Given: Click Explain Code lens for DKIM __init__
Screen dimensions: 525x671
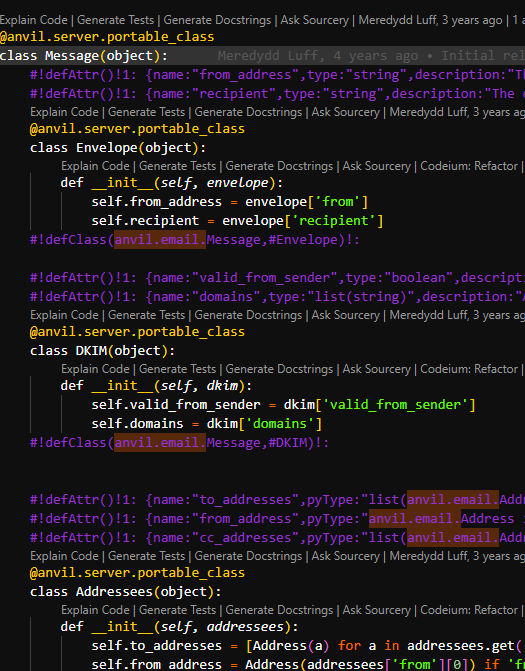Looking at the screenshot, I should 95,369.
